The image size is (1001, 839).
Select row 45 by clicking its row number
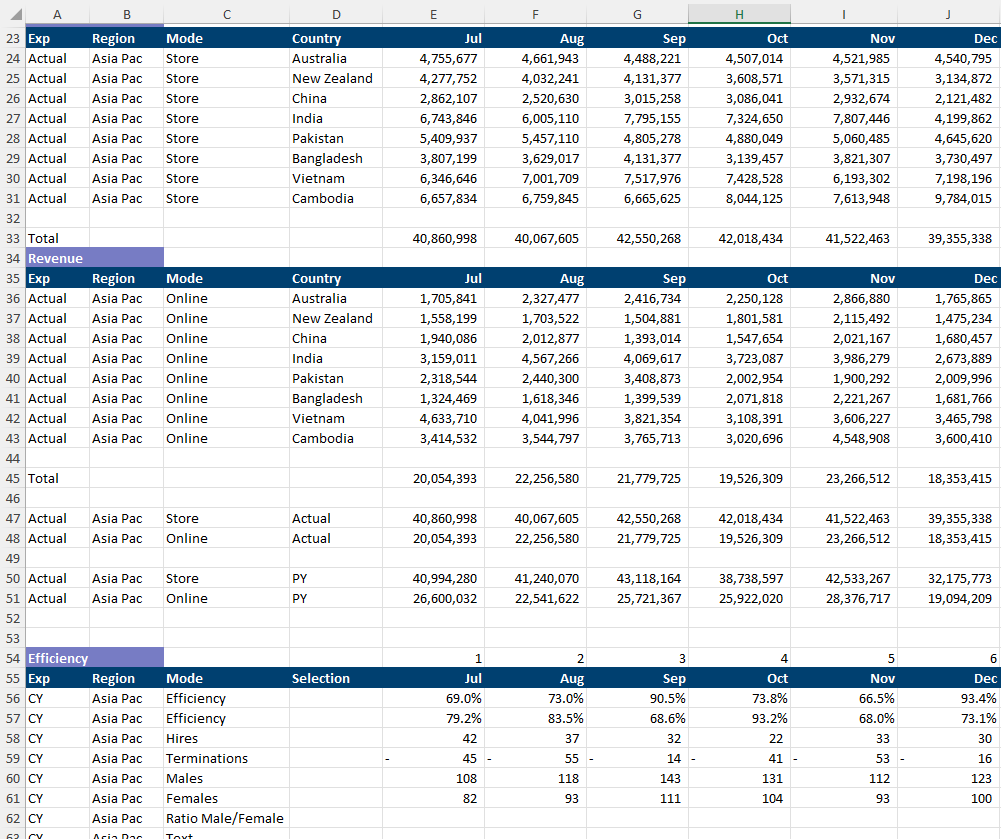pyautogui.click(x=12, y=478)
